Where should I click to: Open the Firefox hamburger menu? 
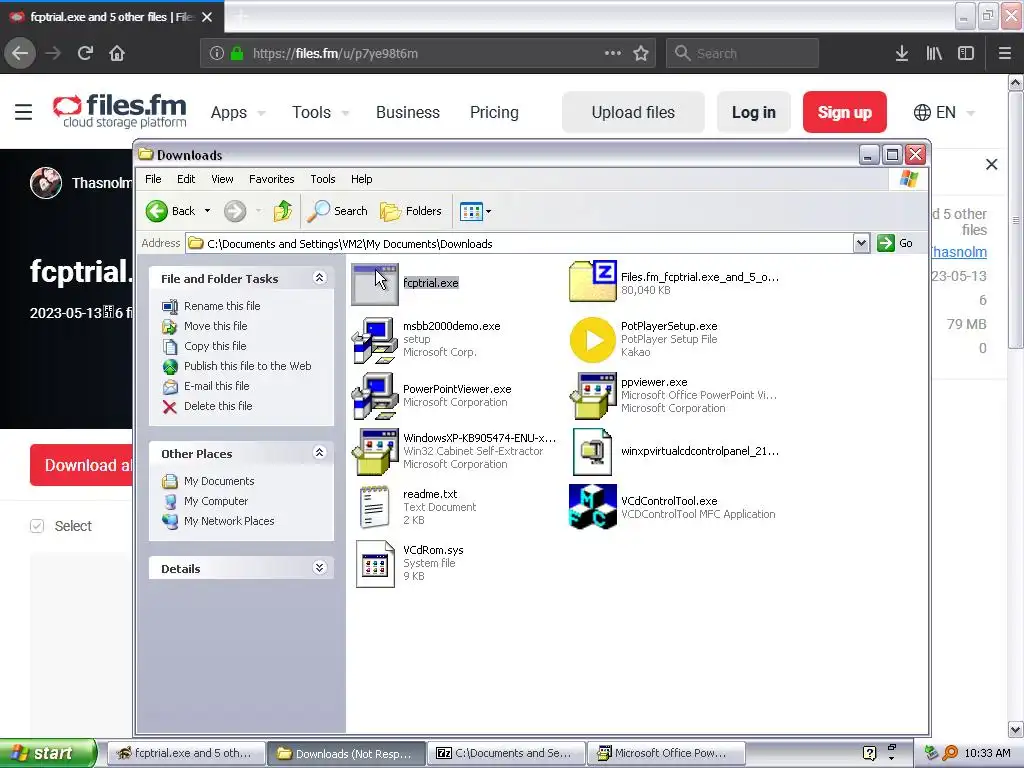click(1004, 53)
